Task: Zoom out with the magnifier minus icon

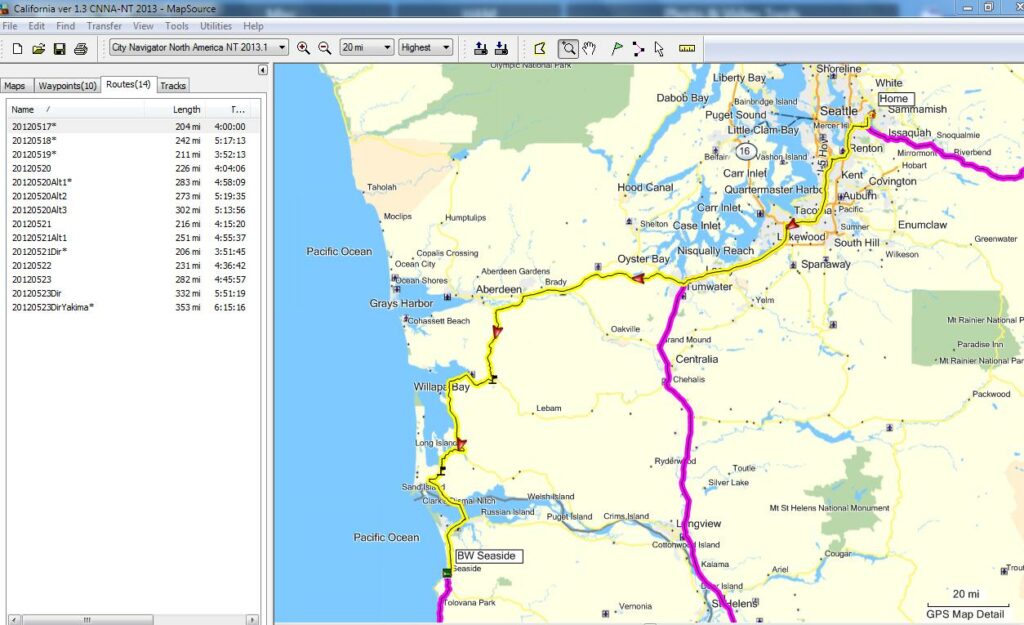Action: 324,48
